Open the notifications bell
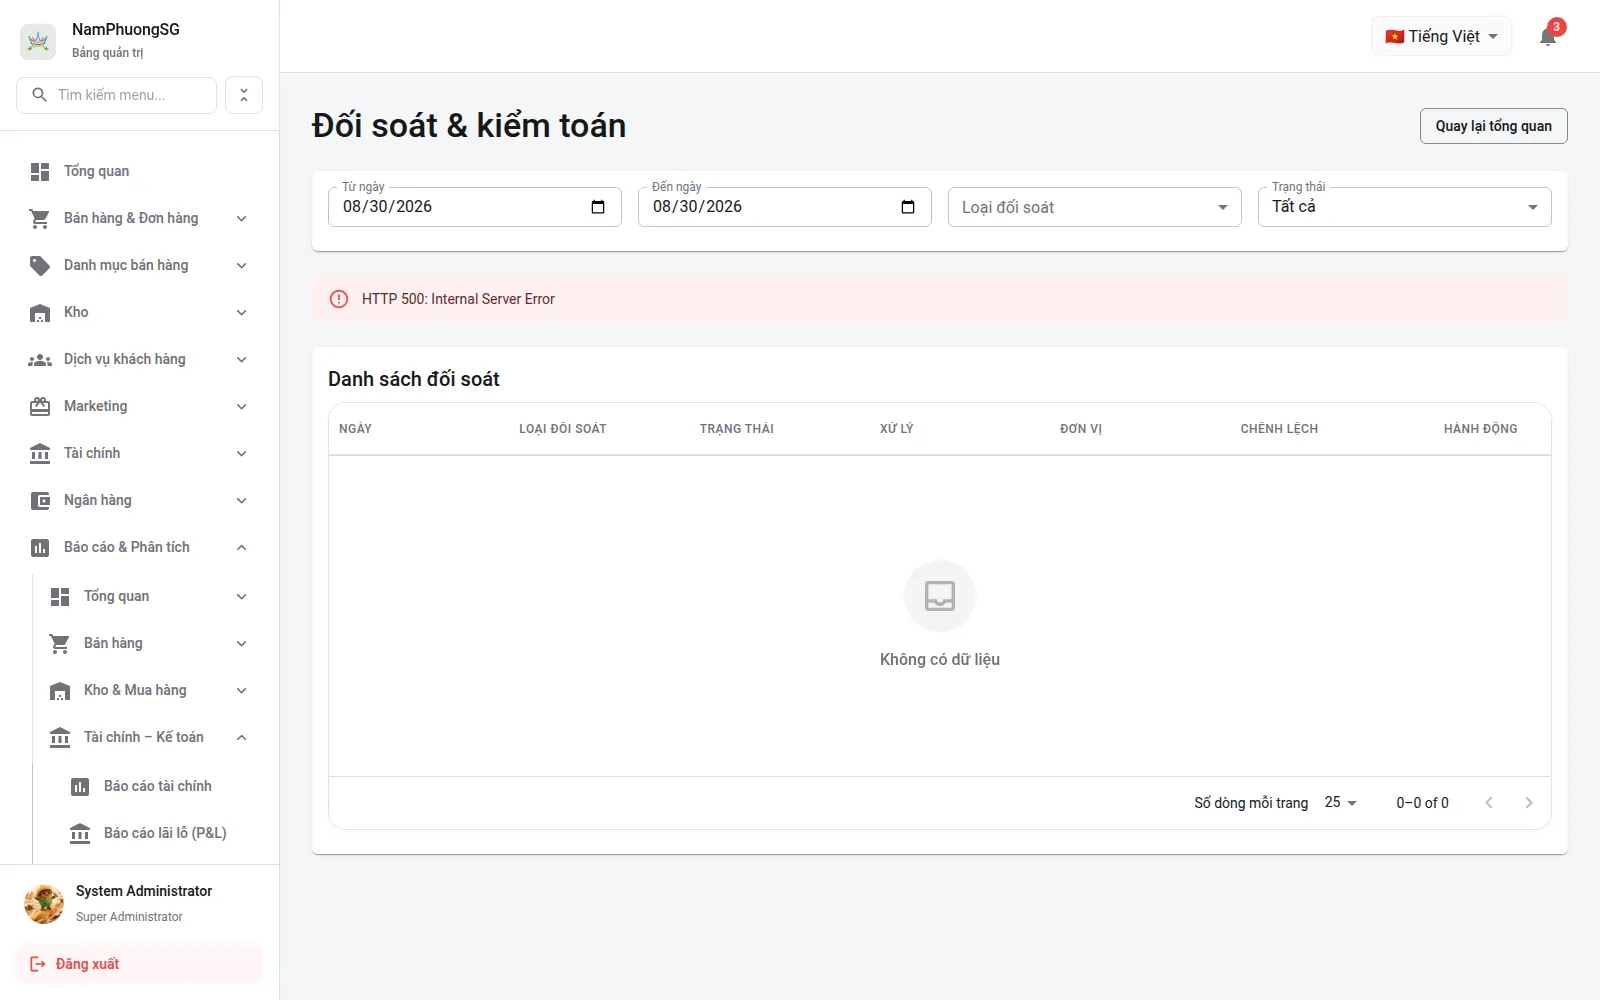 [x=1548, y=37]
